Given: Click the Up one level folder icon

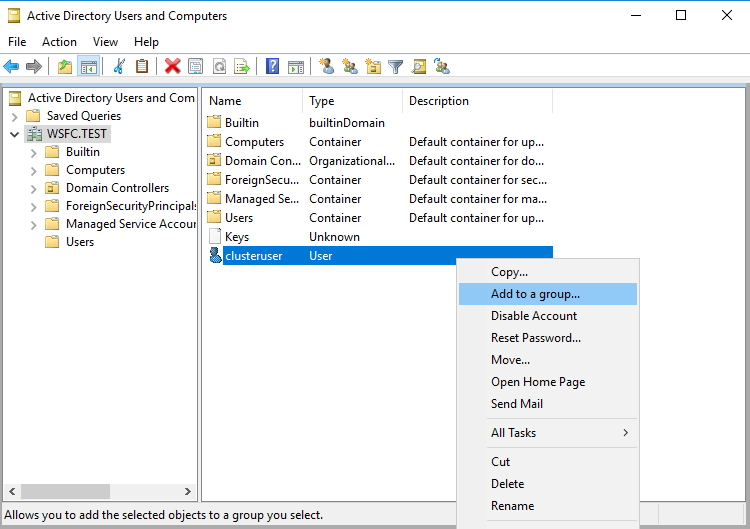Looking at the screenshot, I should [65, 67].
